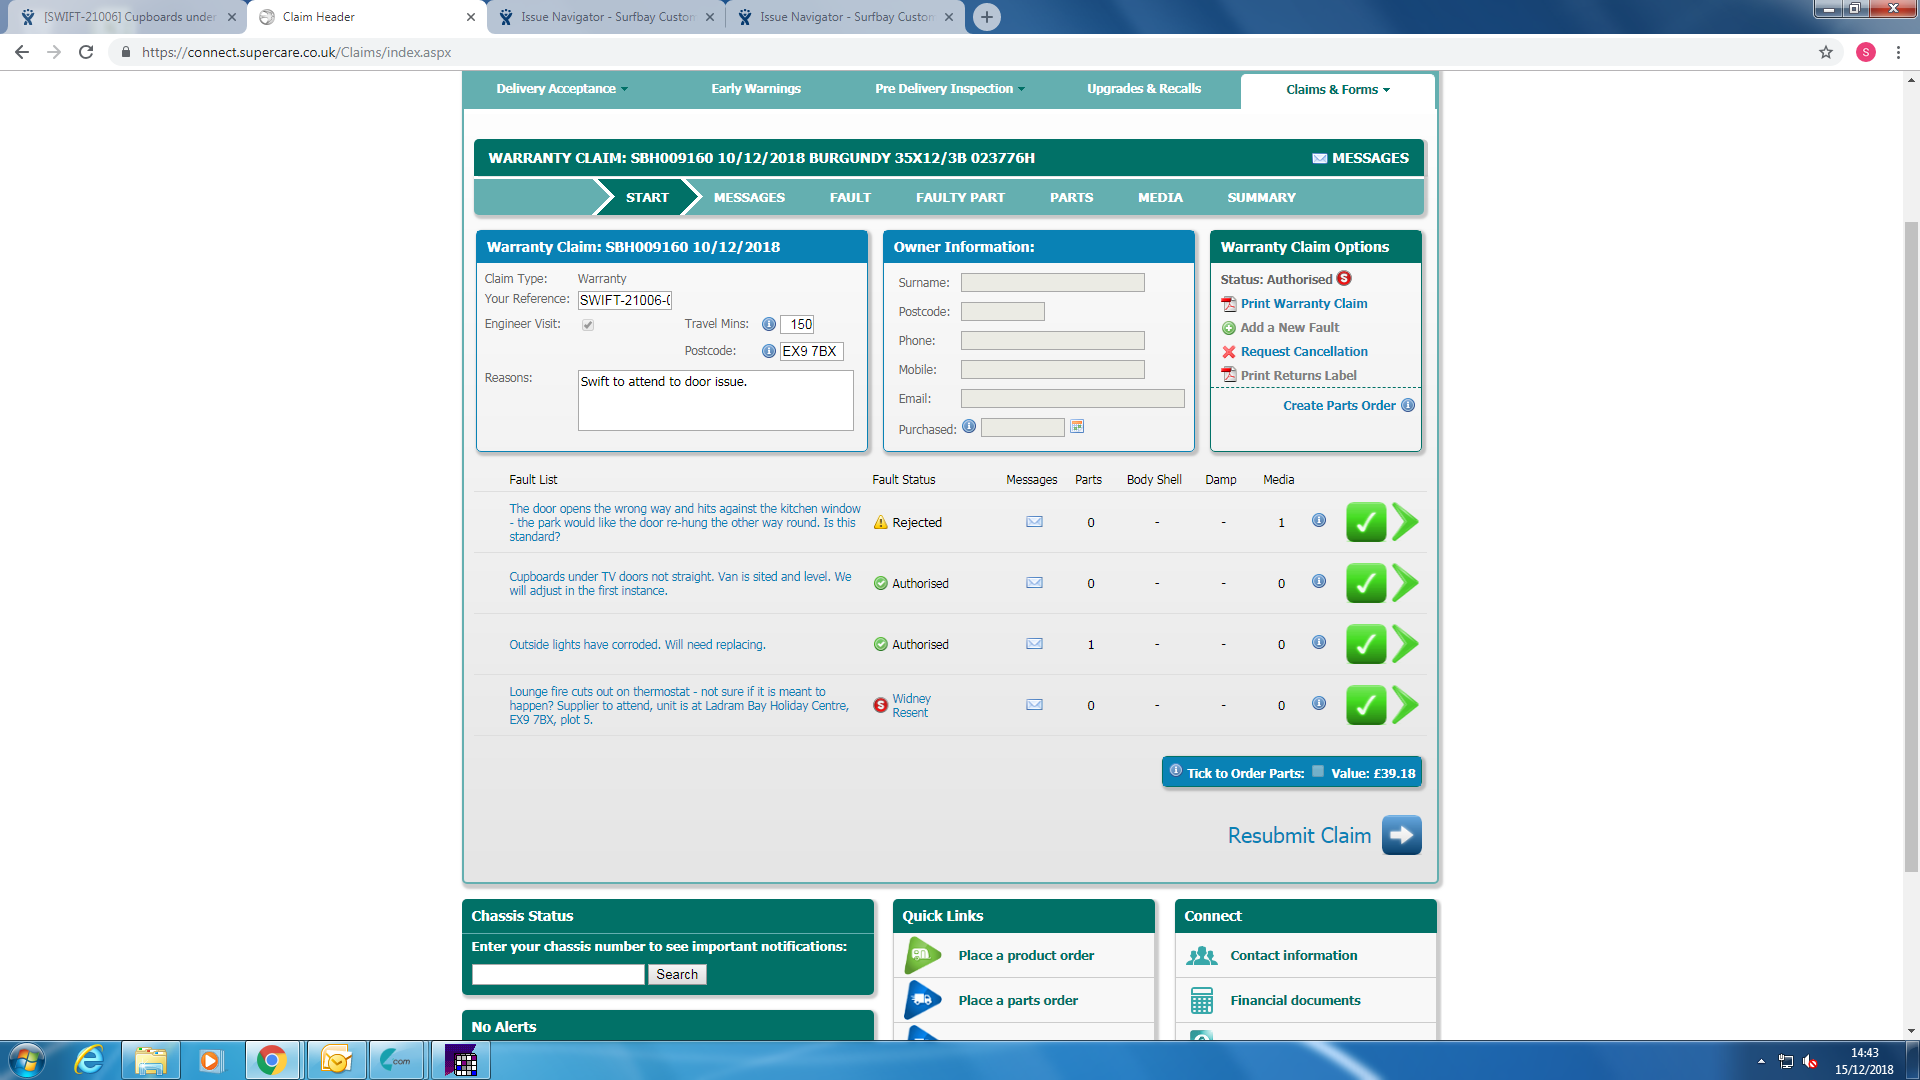Open messages envelope for Outside lights fault
Screen dimensions: 1920x1080
click(1034, 644)
